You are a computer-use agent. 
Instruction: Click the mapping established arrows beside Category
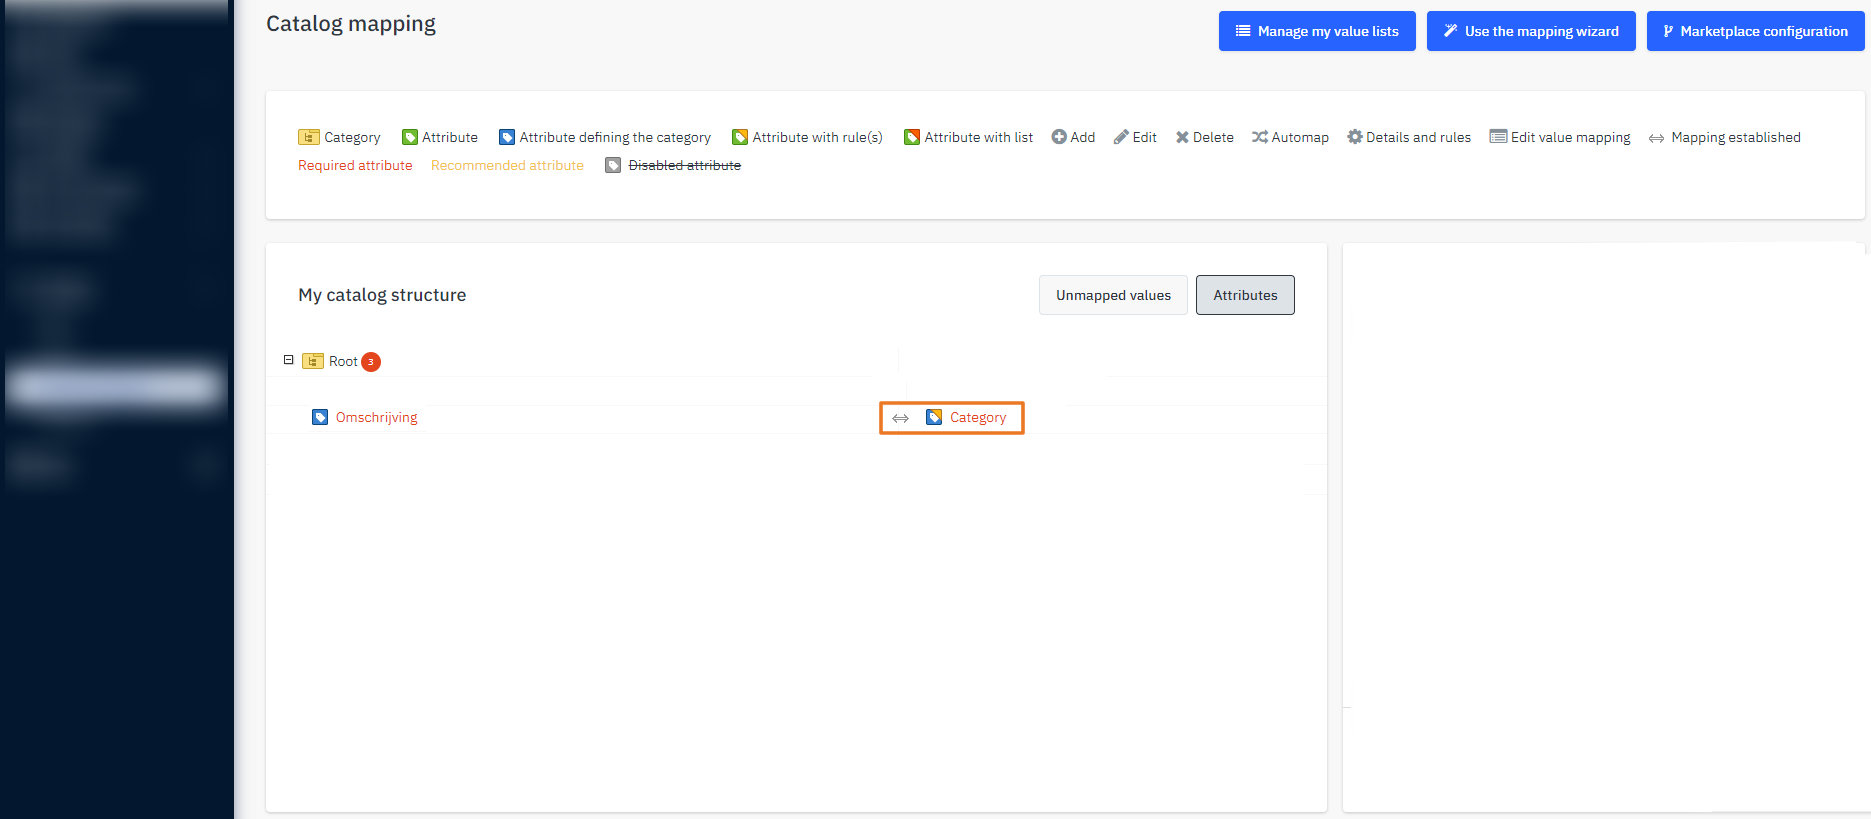pos(901,418)
